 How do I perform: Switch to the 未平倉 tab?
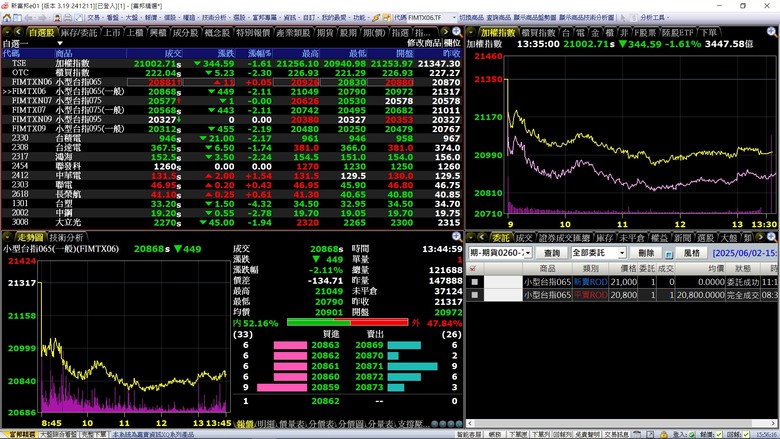click(632, 238)
